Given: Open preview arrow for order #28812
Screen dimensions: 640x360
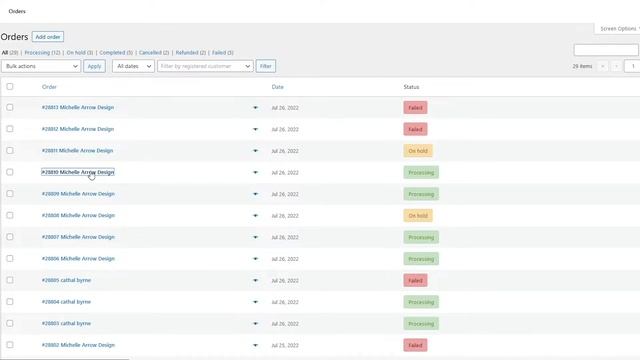Looking at the screenshot, I should (x=255, y=129).
